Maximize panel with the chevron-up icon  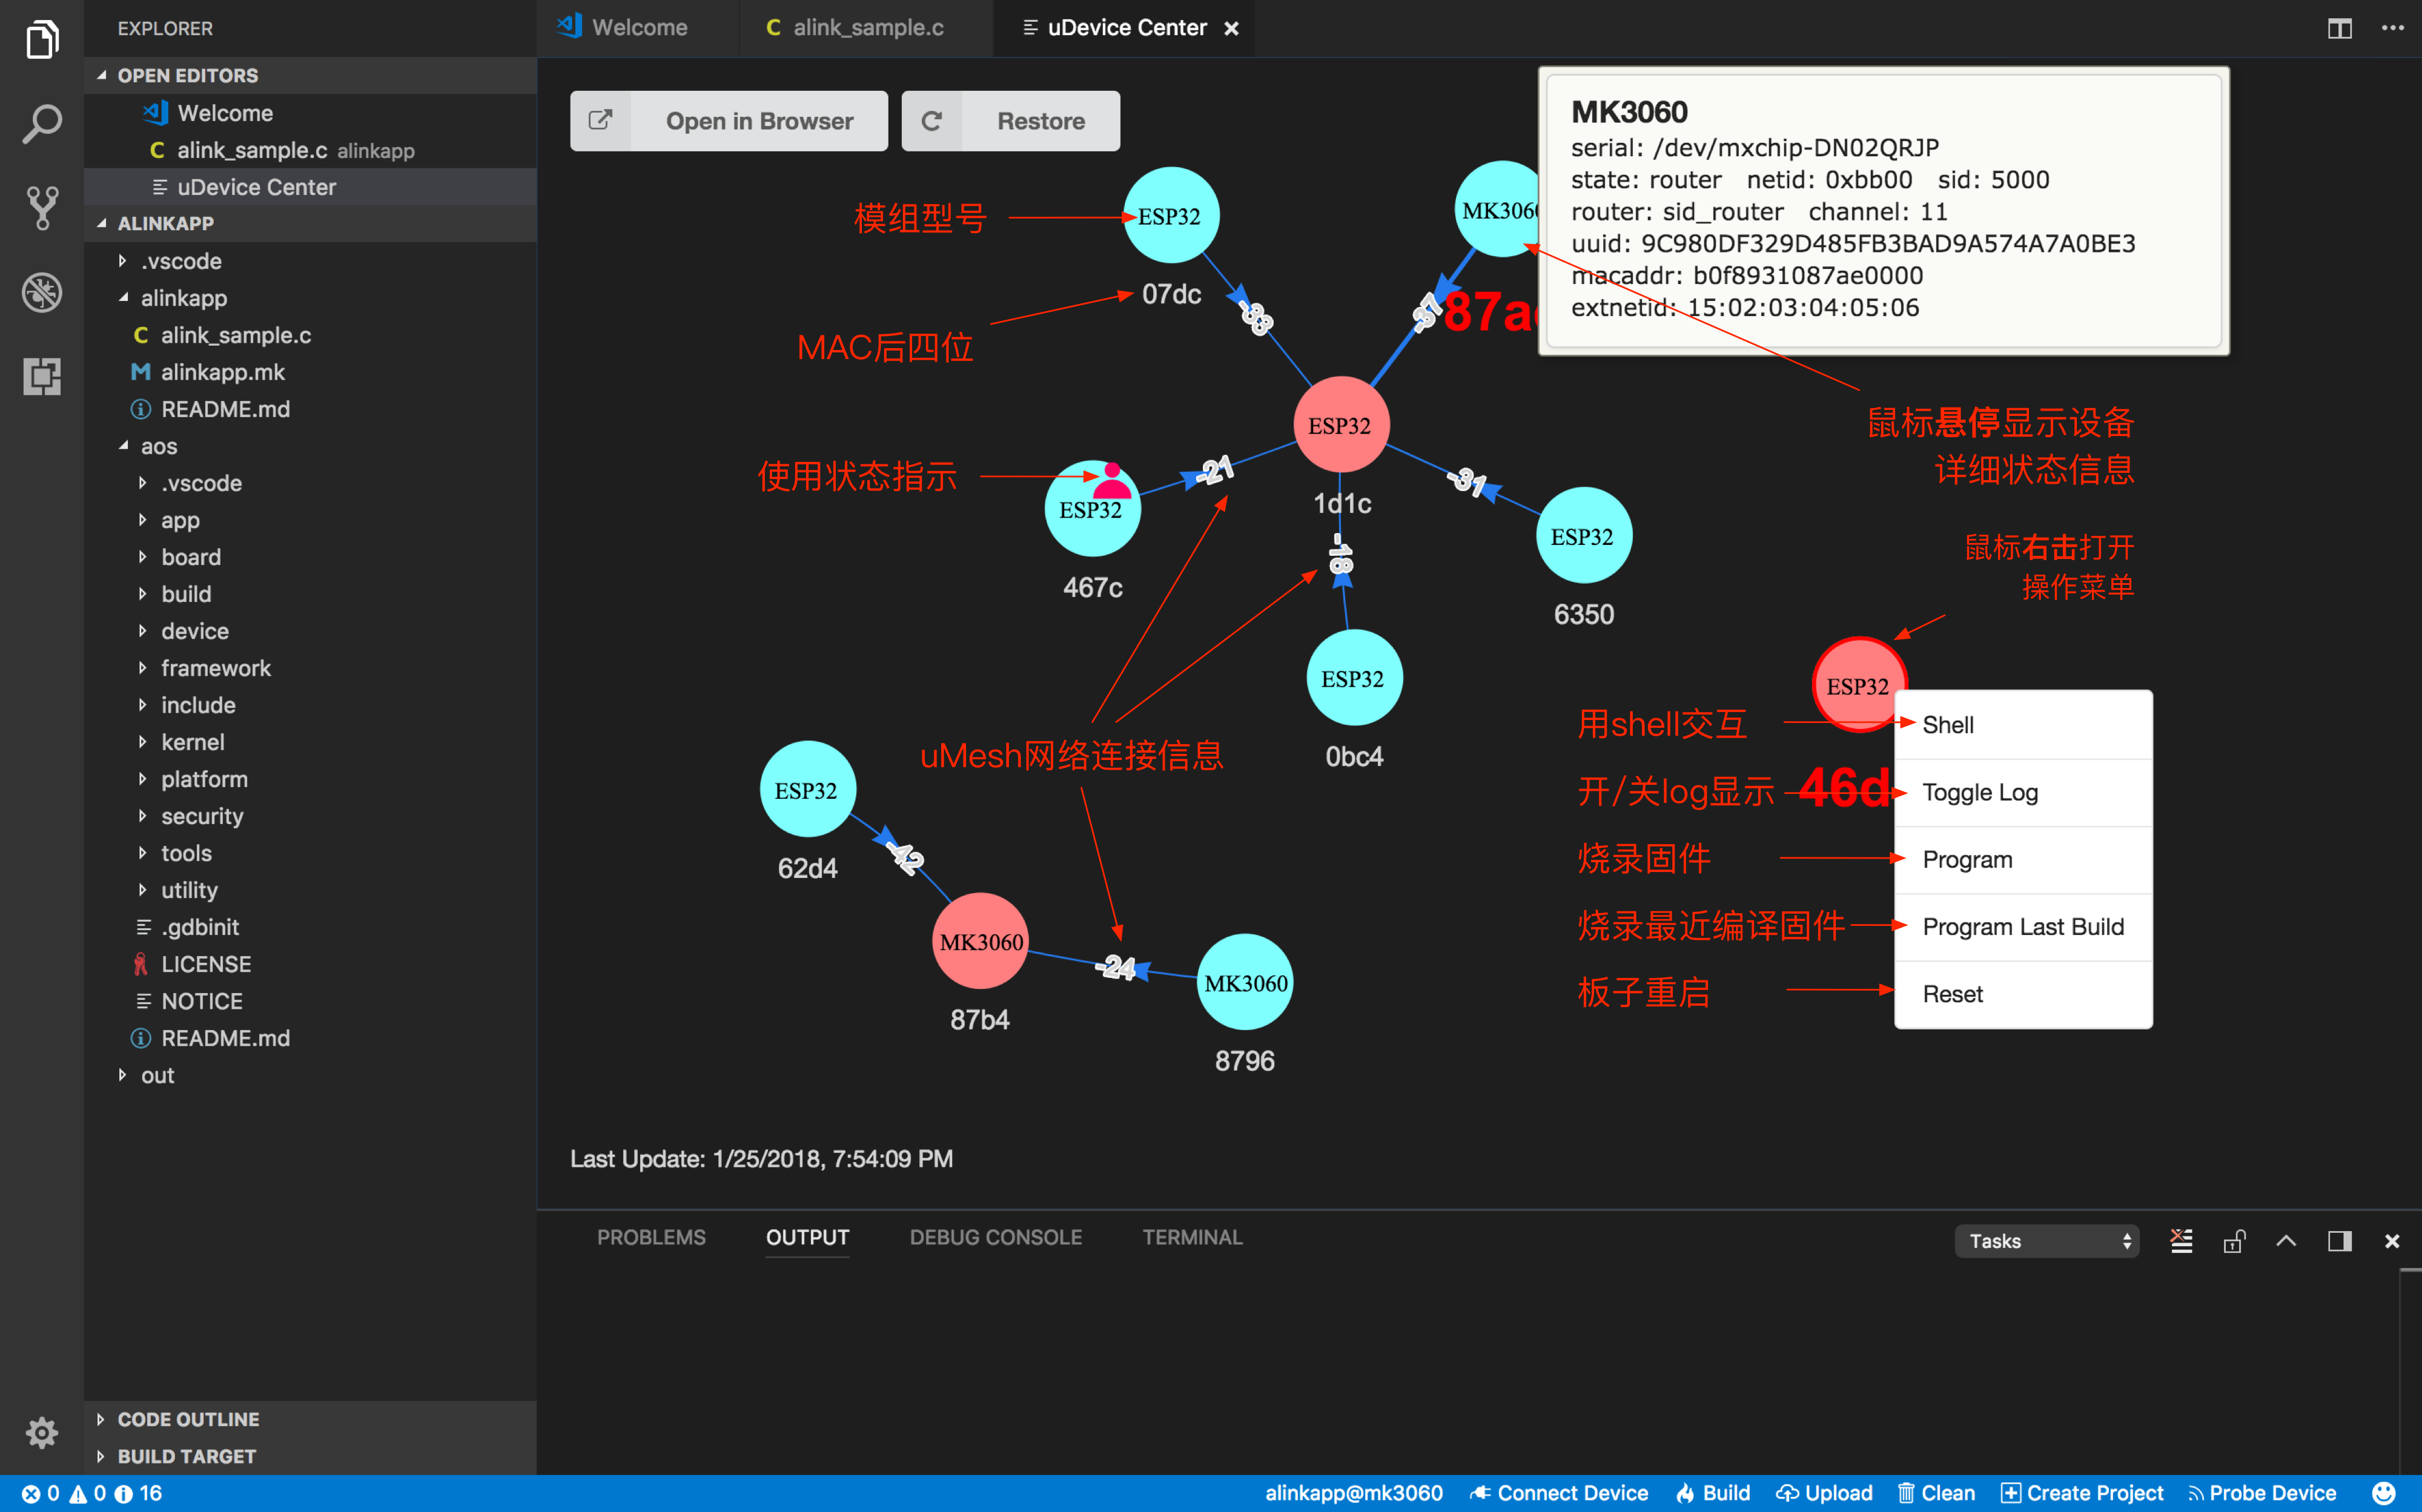pos(2286,1241)
